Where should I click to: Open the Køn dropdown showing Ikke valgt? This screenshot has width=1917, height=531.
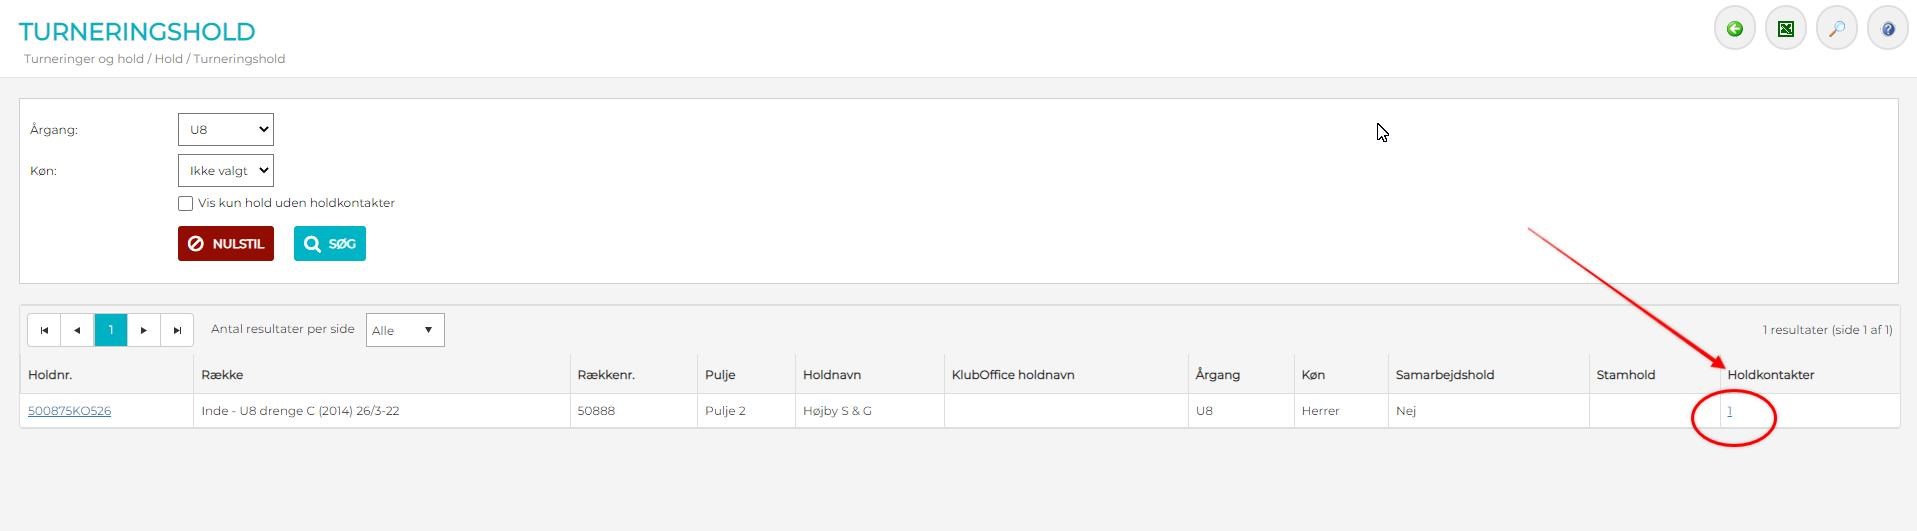tap(226, 170)
